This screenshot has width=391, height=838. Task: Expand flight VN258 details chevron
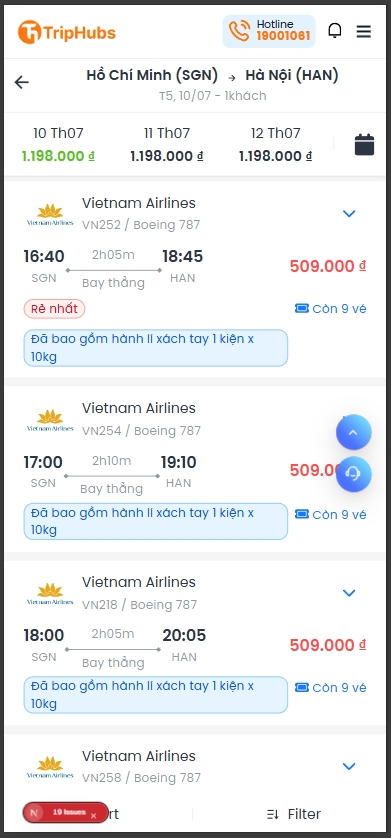(349, 766)
